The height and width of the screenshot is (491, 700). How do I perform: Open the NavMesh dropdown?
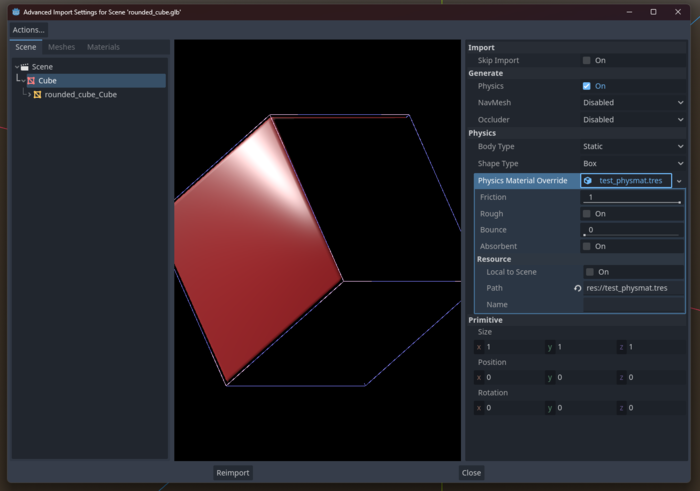coord(632,103)
